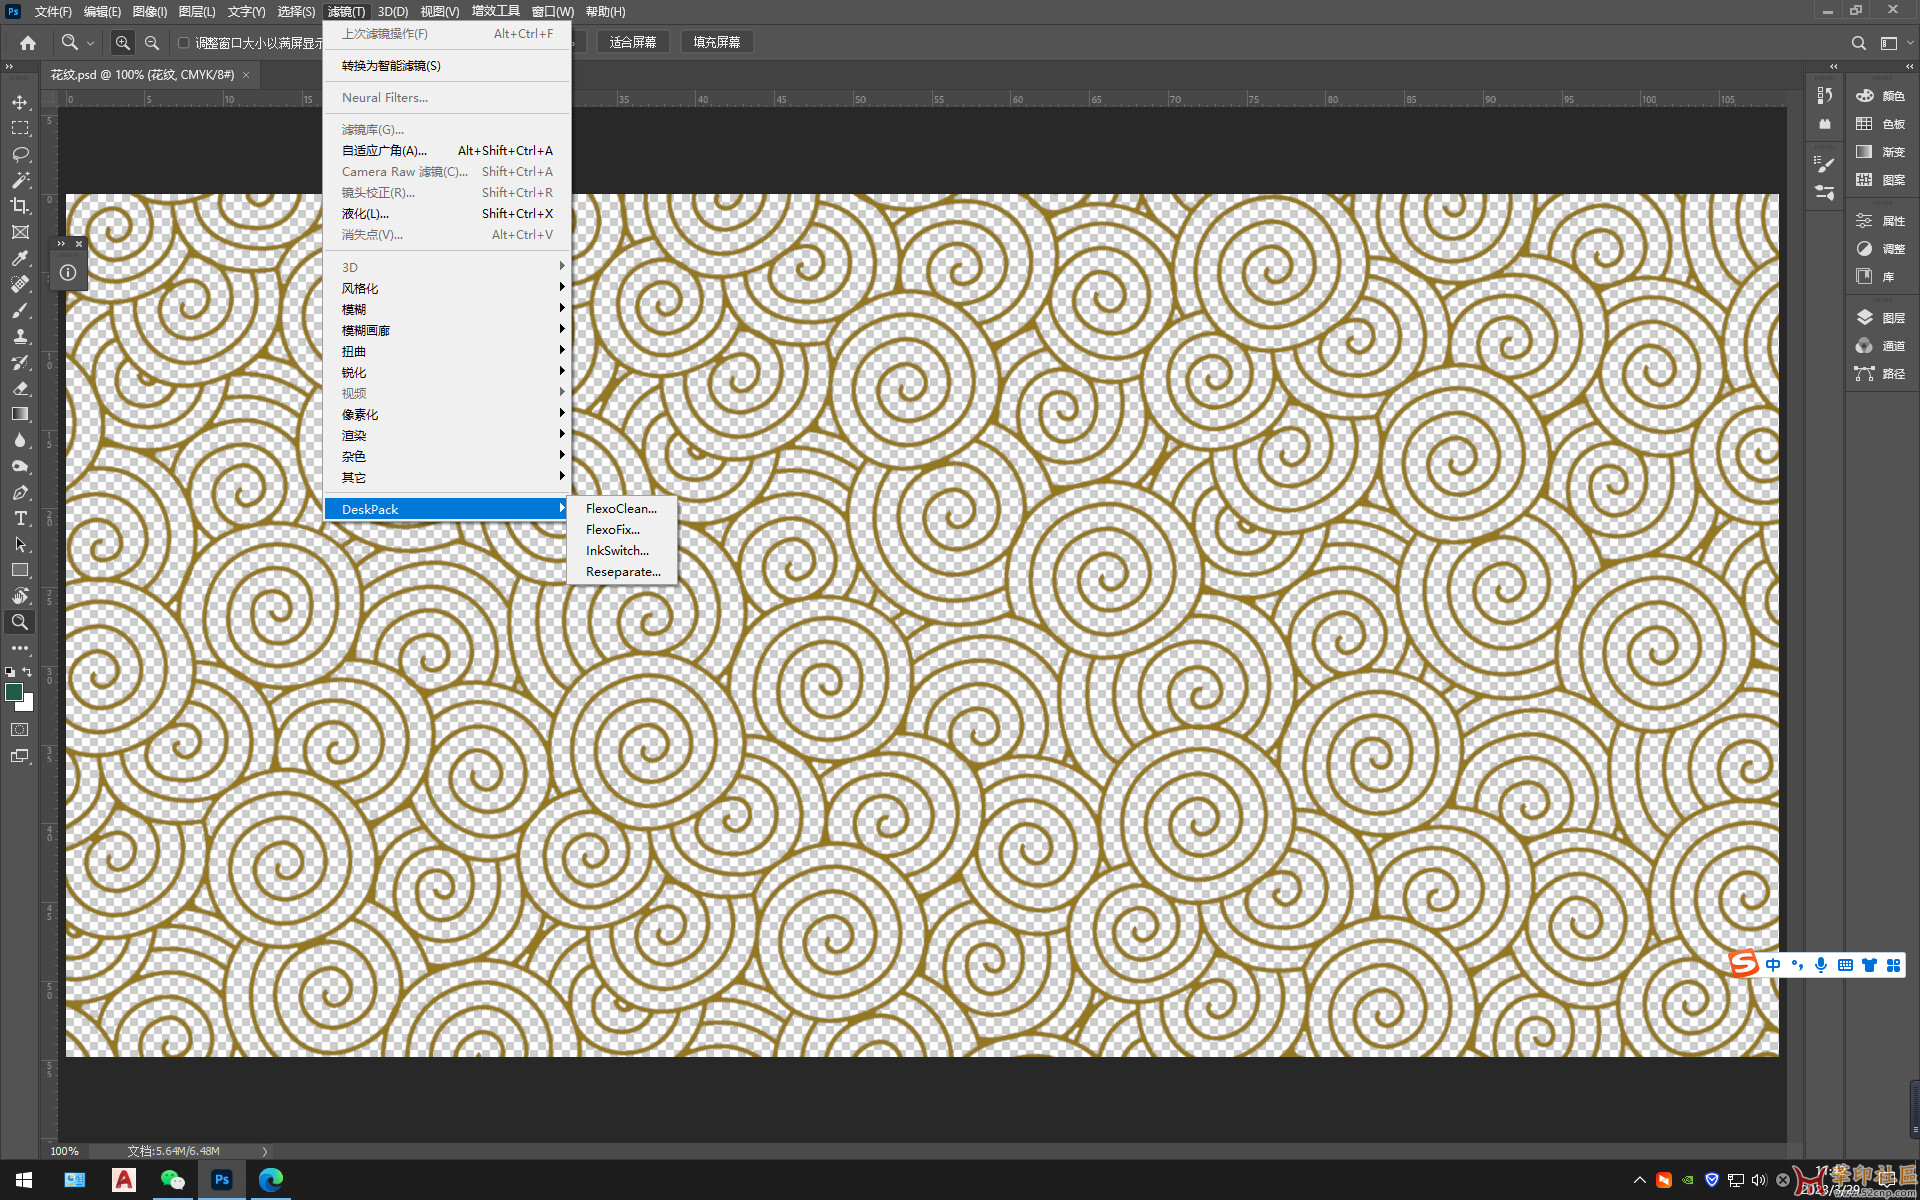
Task: Open the Paths panel icon
Action: (x=1864, y=373)
